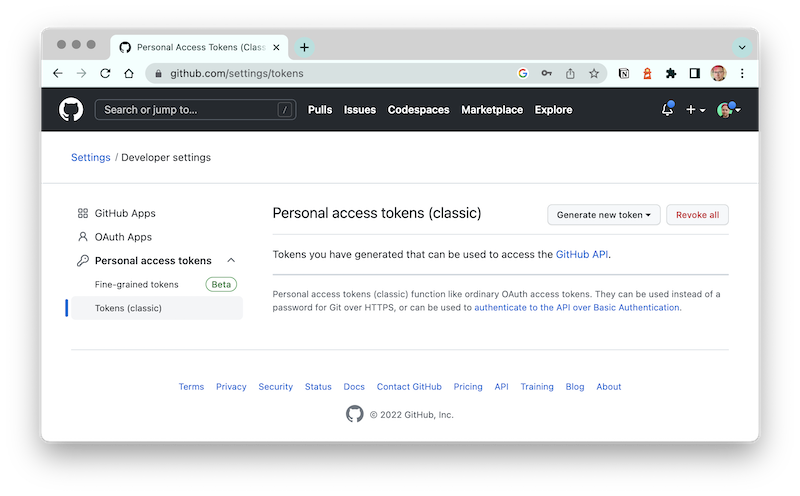The height and width of the screenshot is (496, 800).
Task: Open Explore in the GitHub header
Action: click(x=554, y=110)
